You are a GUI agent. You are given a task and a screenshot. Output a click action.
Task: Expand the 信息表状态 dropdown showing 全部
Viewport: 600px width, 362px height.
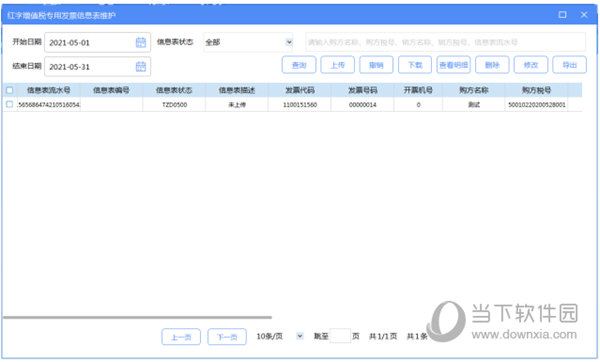click(289, 42)
